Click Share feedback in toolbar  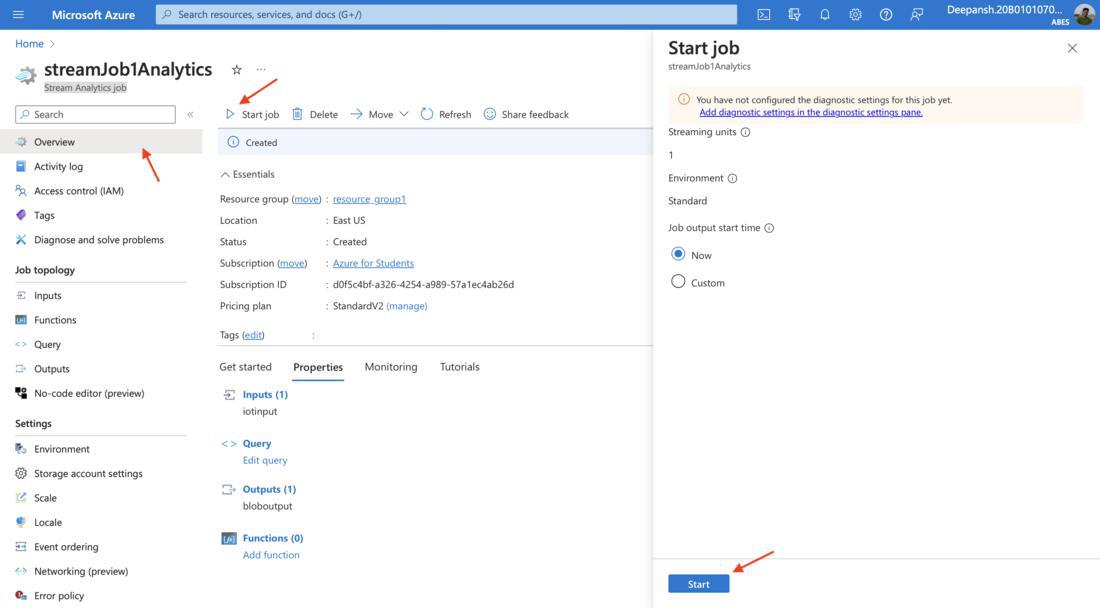(x=526, y=114)
